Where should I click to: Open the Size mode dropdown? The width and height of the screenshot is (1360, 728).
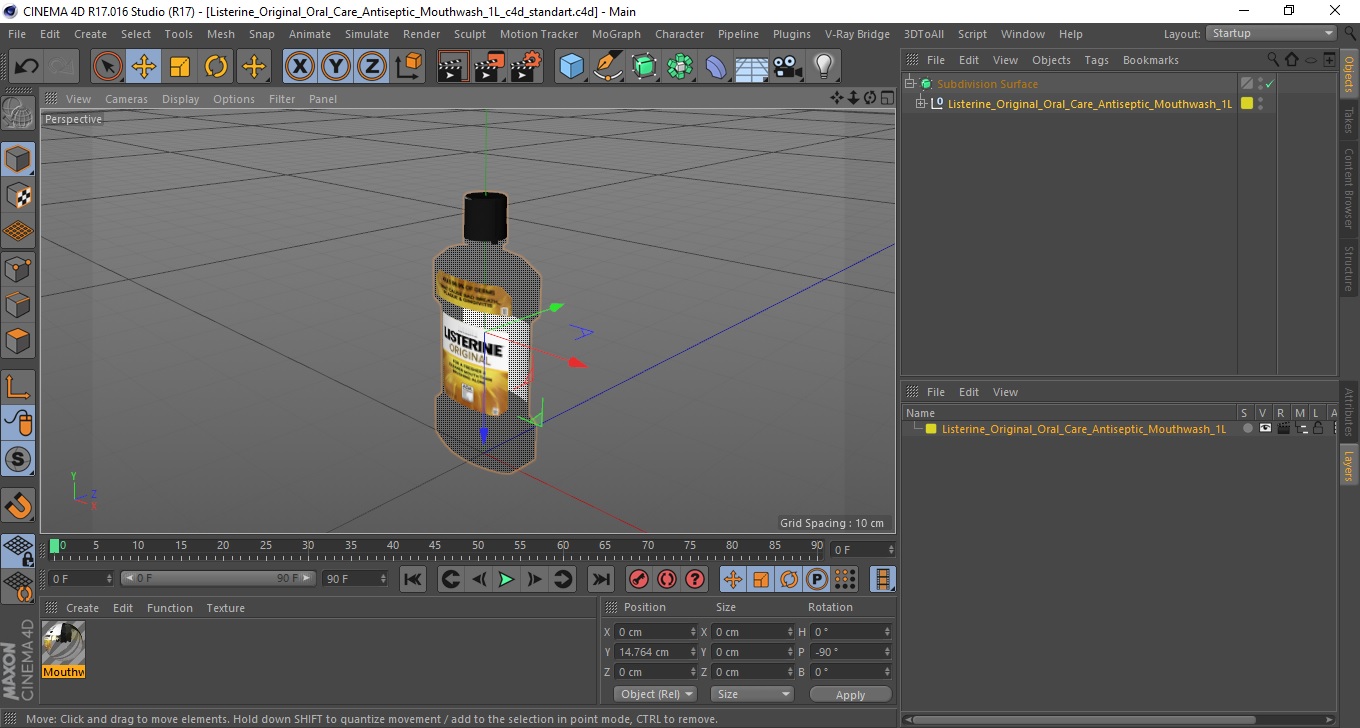752,694
